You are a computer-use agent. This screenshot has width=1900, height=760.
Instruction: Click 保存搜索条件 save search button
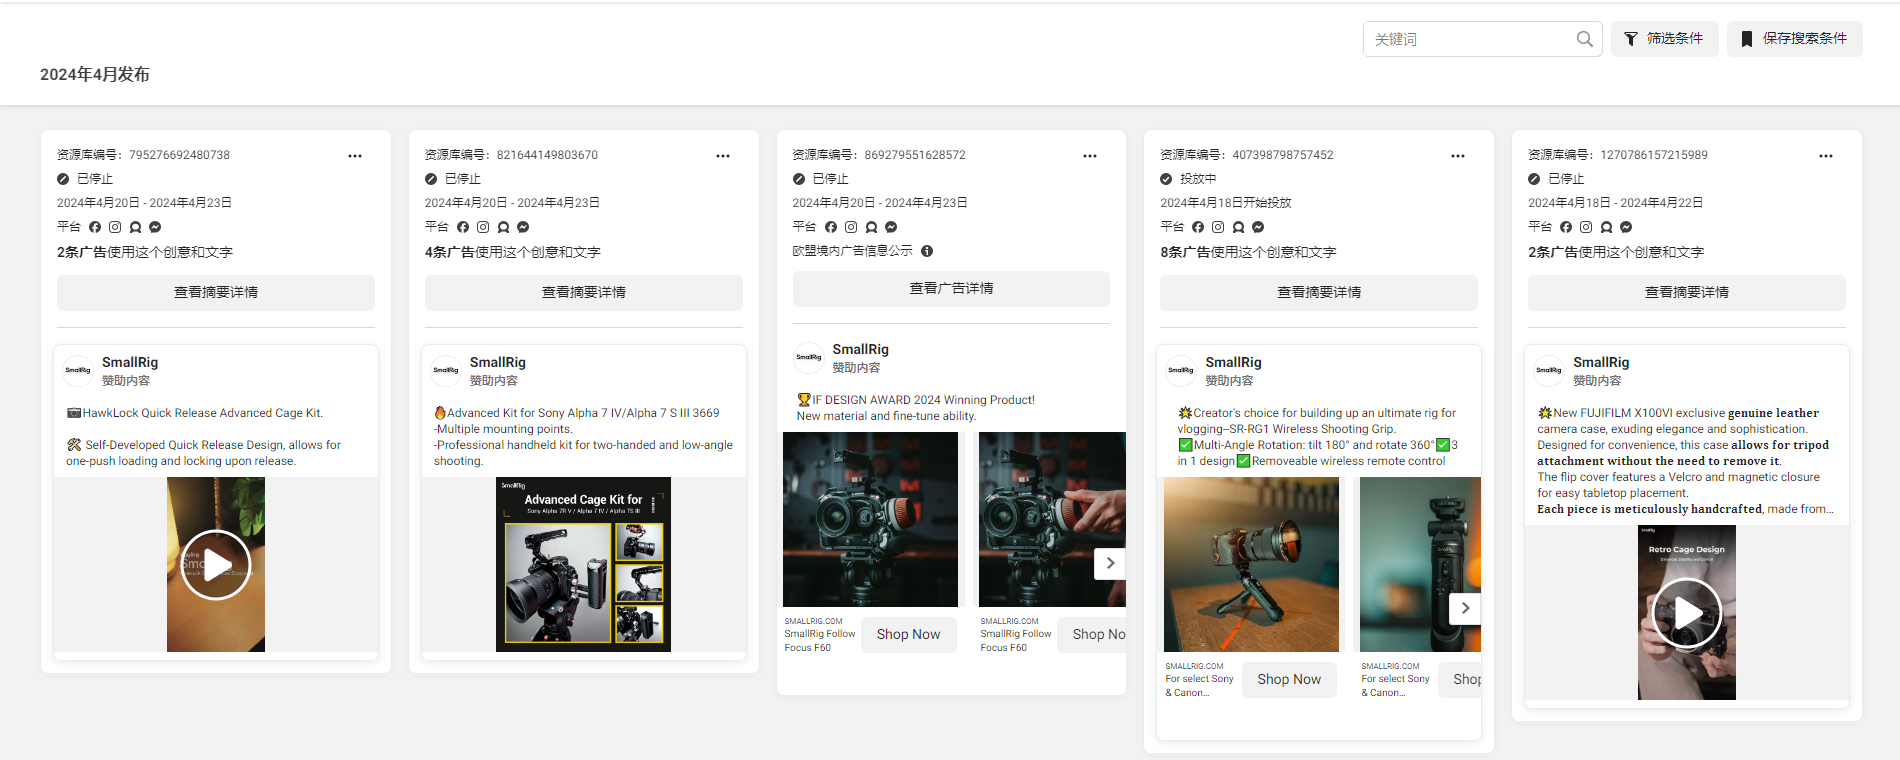[1794, 39]
